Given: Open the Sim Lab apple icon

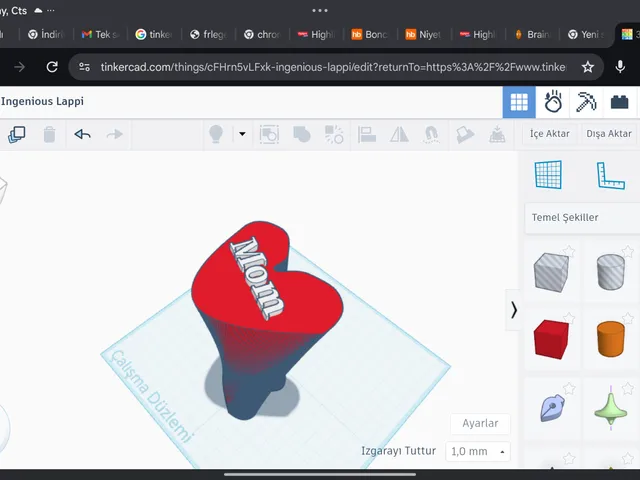Looking at the screenshot, I should pyautogui.click(x=553, y=102).
